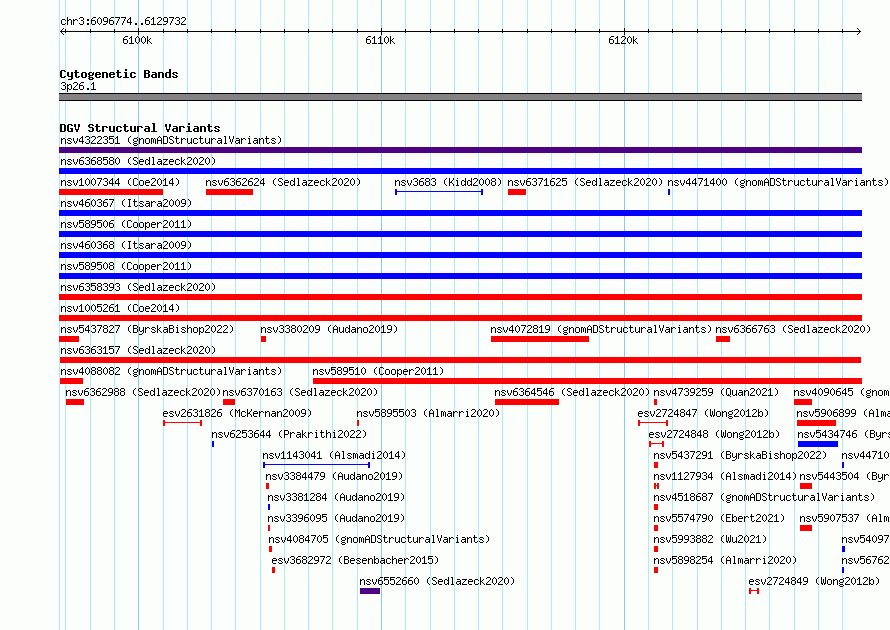
Task: Click the red nsv5906899 variant bar
Action: [816, 423]
